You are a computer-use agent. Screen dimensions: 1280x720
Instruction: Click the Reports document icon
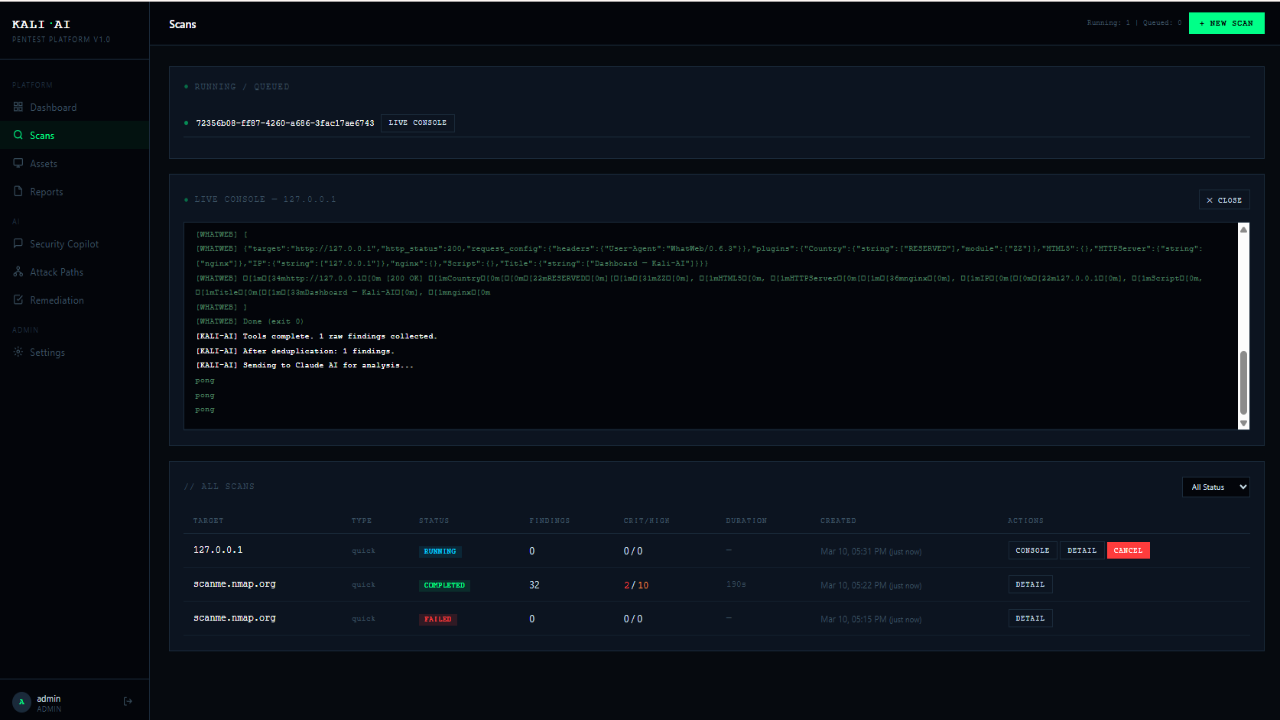pyautogui.click(x=18, y=191)
